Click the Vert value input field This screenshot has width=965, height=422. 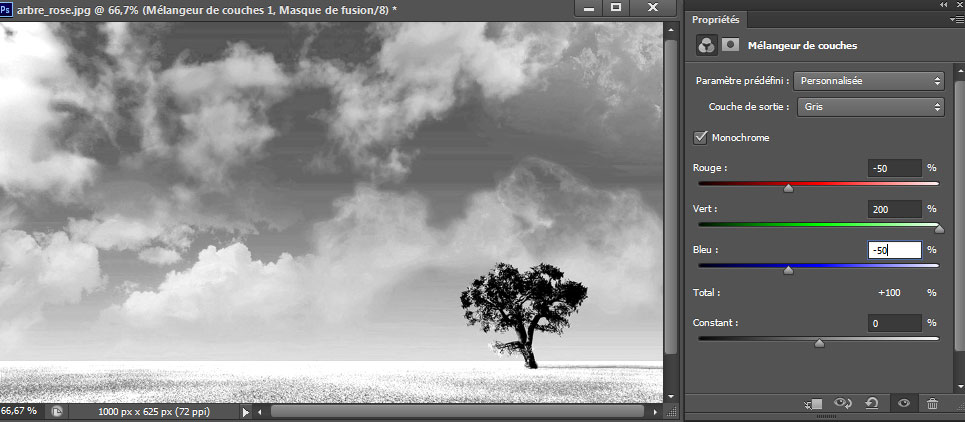pyautogui.click(x=893, y=209)
